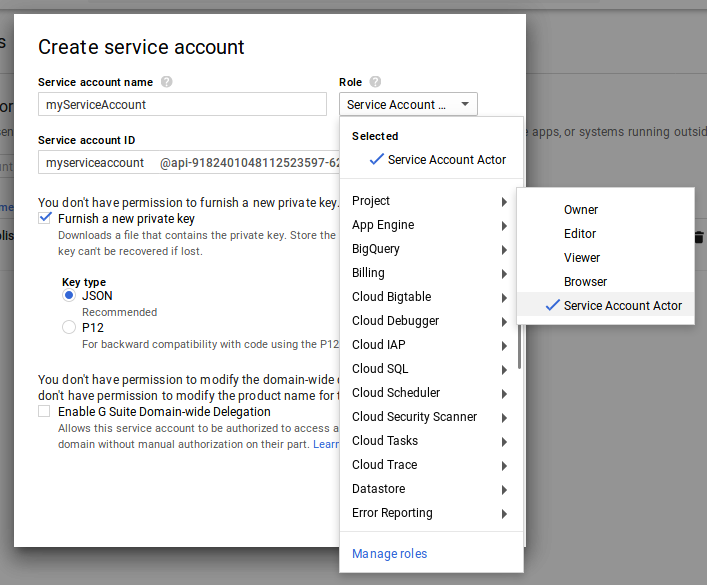Screen dimensions: 707x585
Task: Open the Role dropdown selector
Action: pos(408,104)
